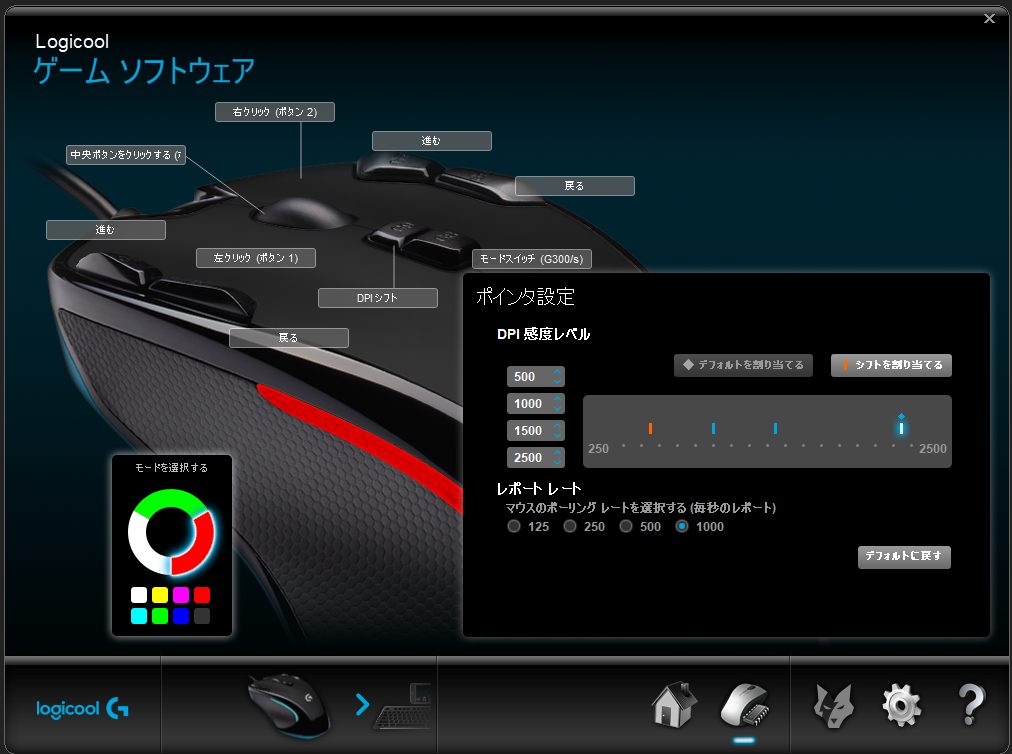Viewport: 1012px width, 754px height.
Task: Select the blue 1000 DPI slider marker
Action: (x=713, y=428)
